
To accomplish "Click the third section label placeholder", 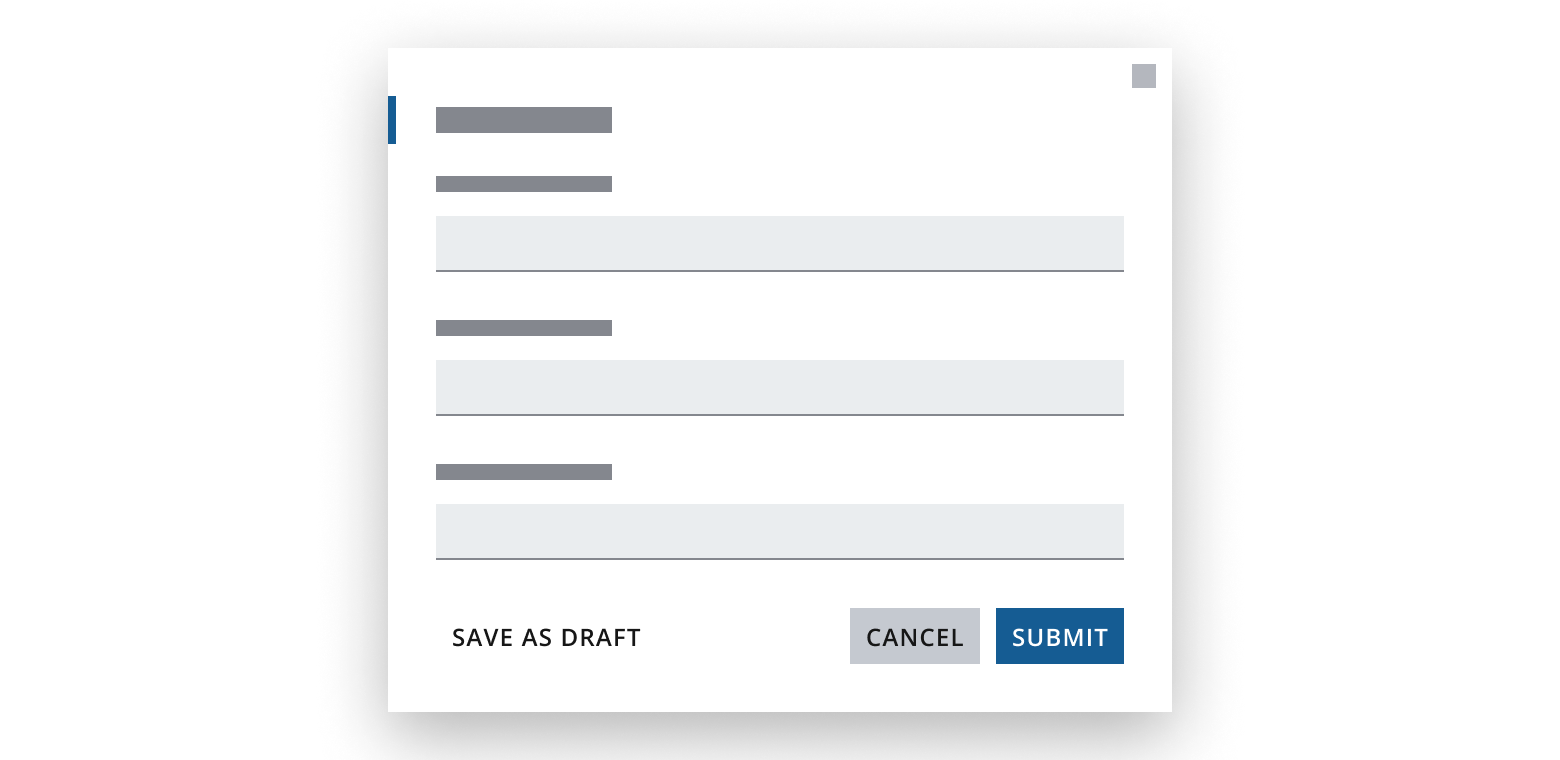I will 523,471.
